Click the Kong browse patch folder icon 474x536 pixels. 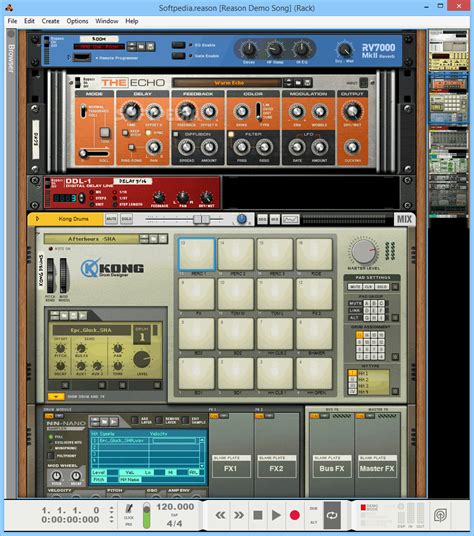(153, 239)
